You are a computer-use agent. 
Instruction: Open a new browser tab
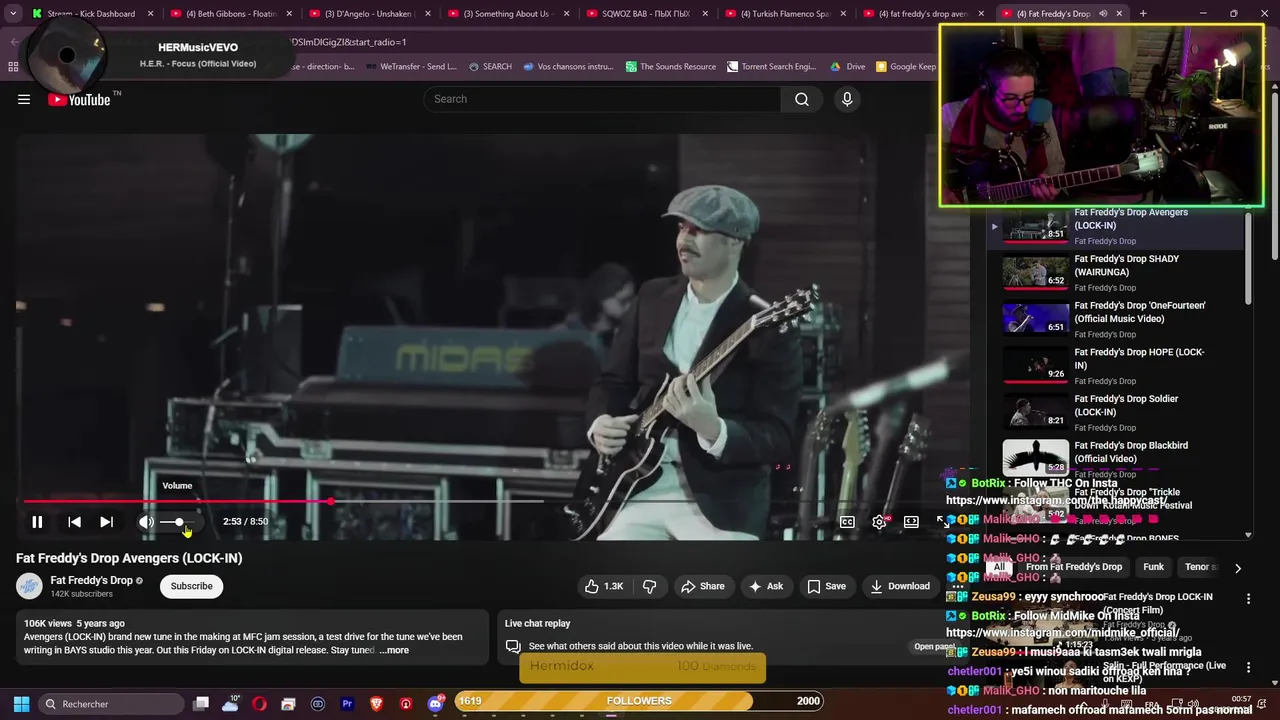pos(1143,14)
